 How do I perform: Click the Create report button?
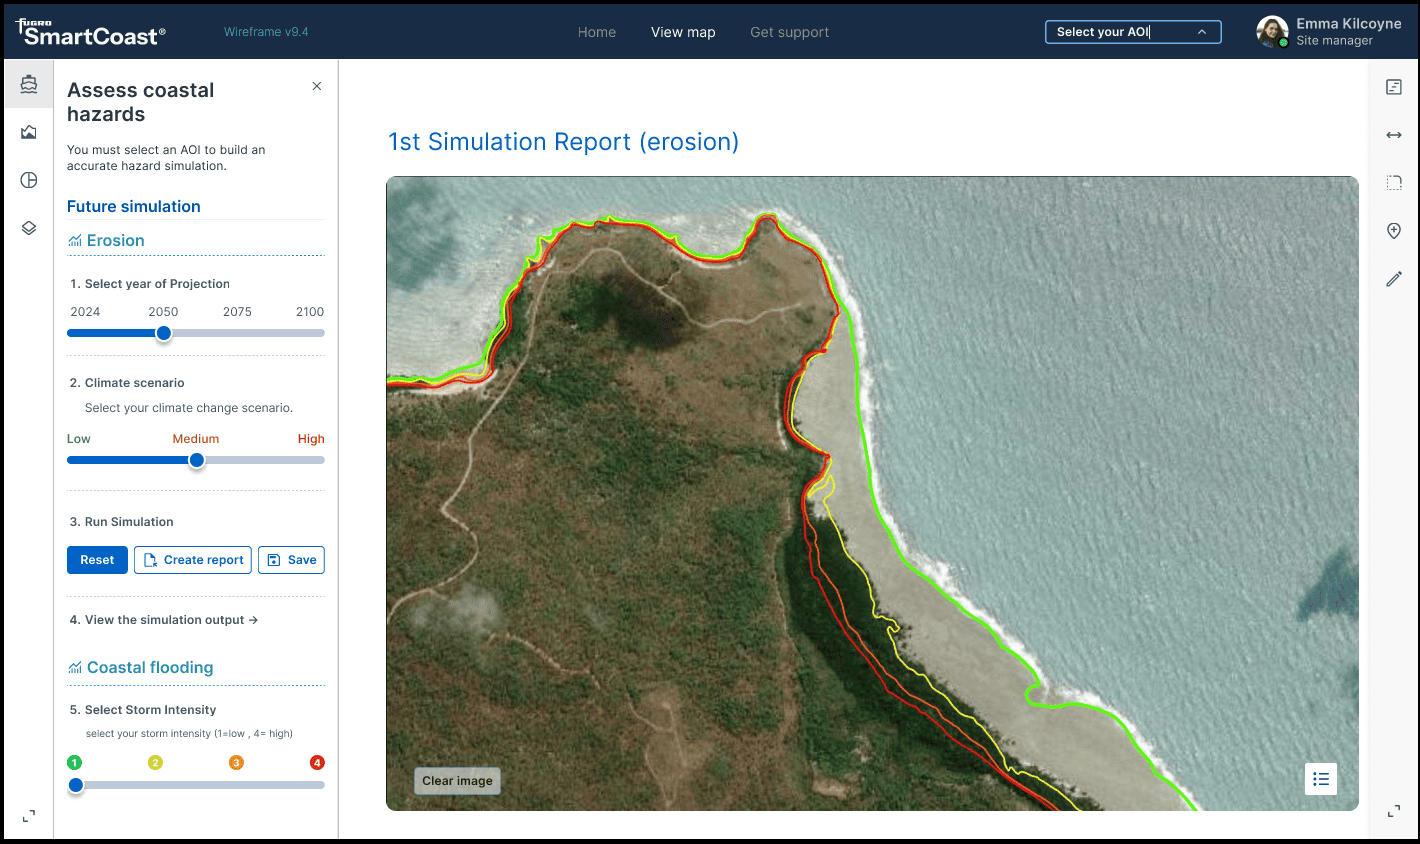pos(193,560)
